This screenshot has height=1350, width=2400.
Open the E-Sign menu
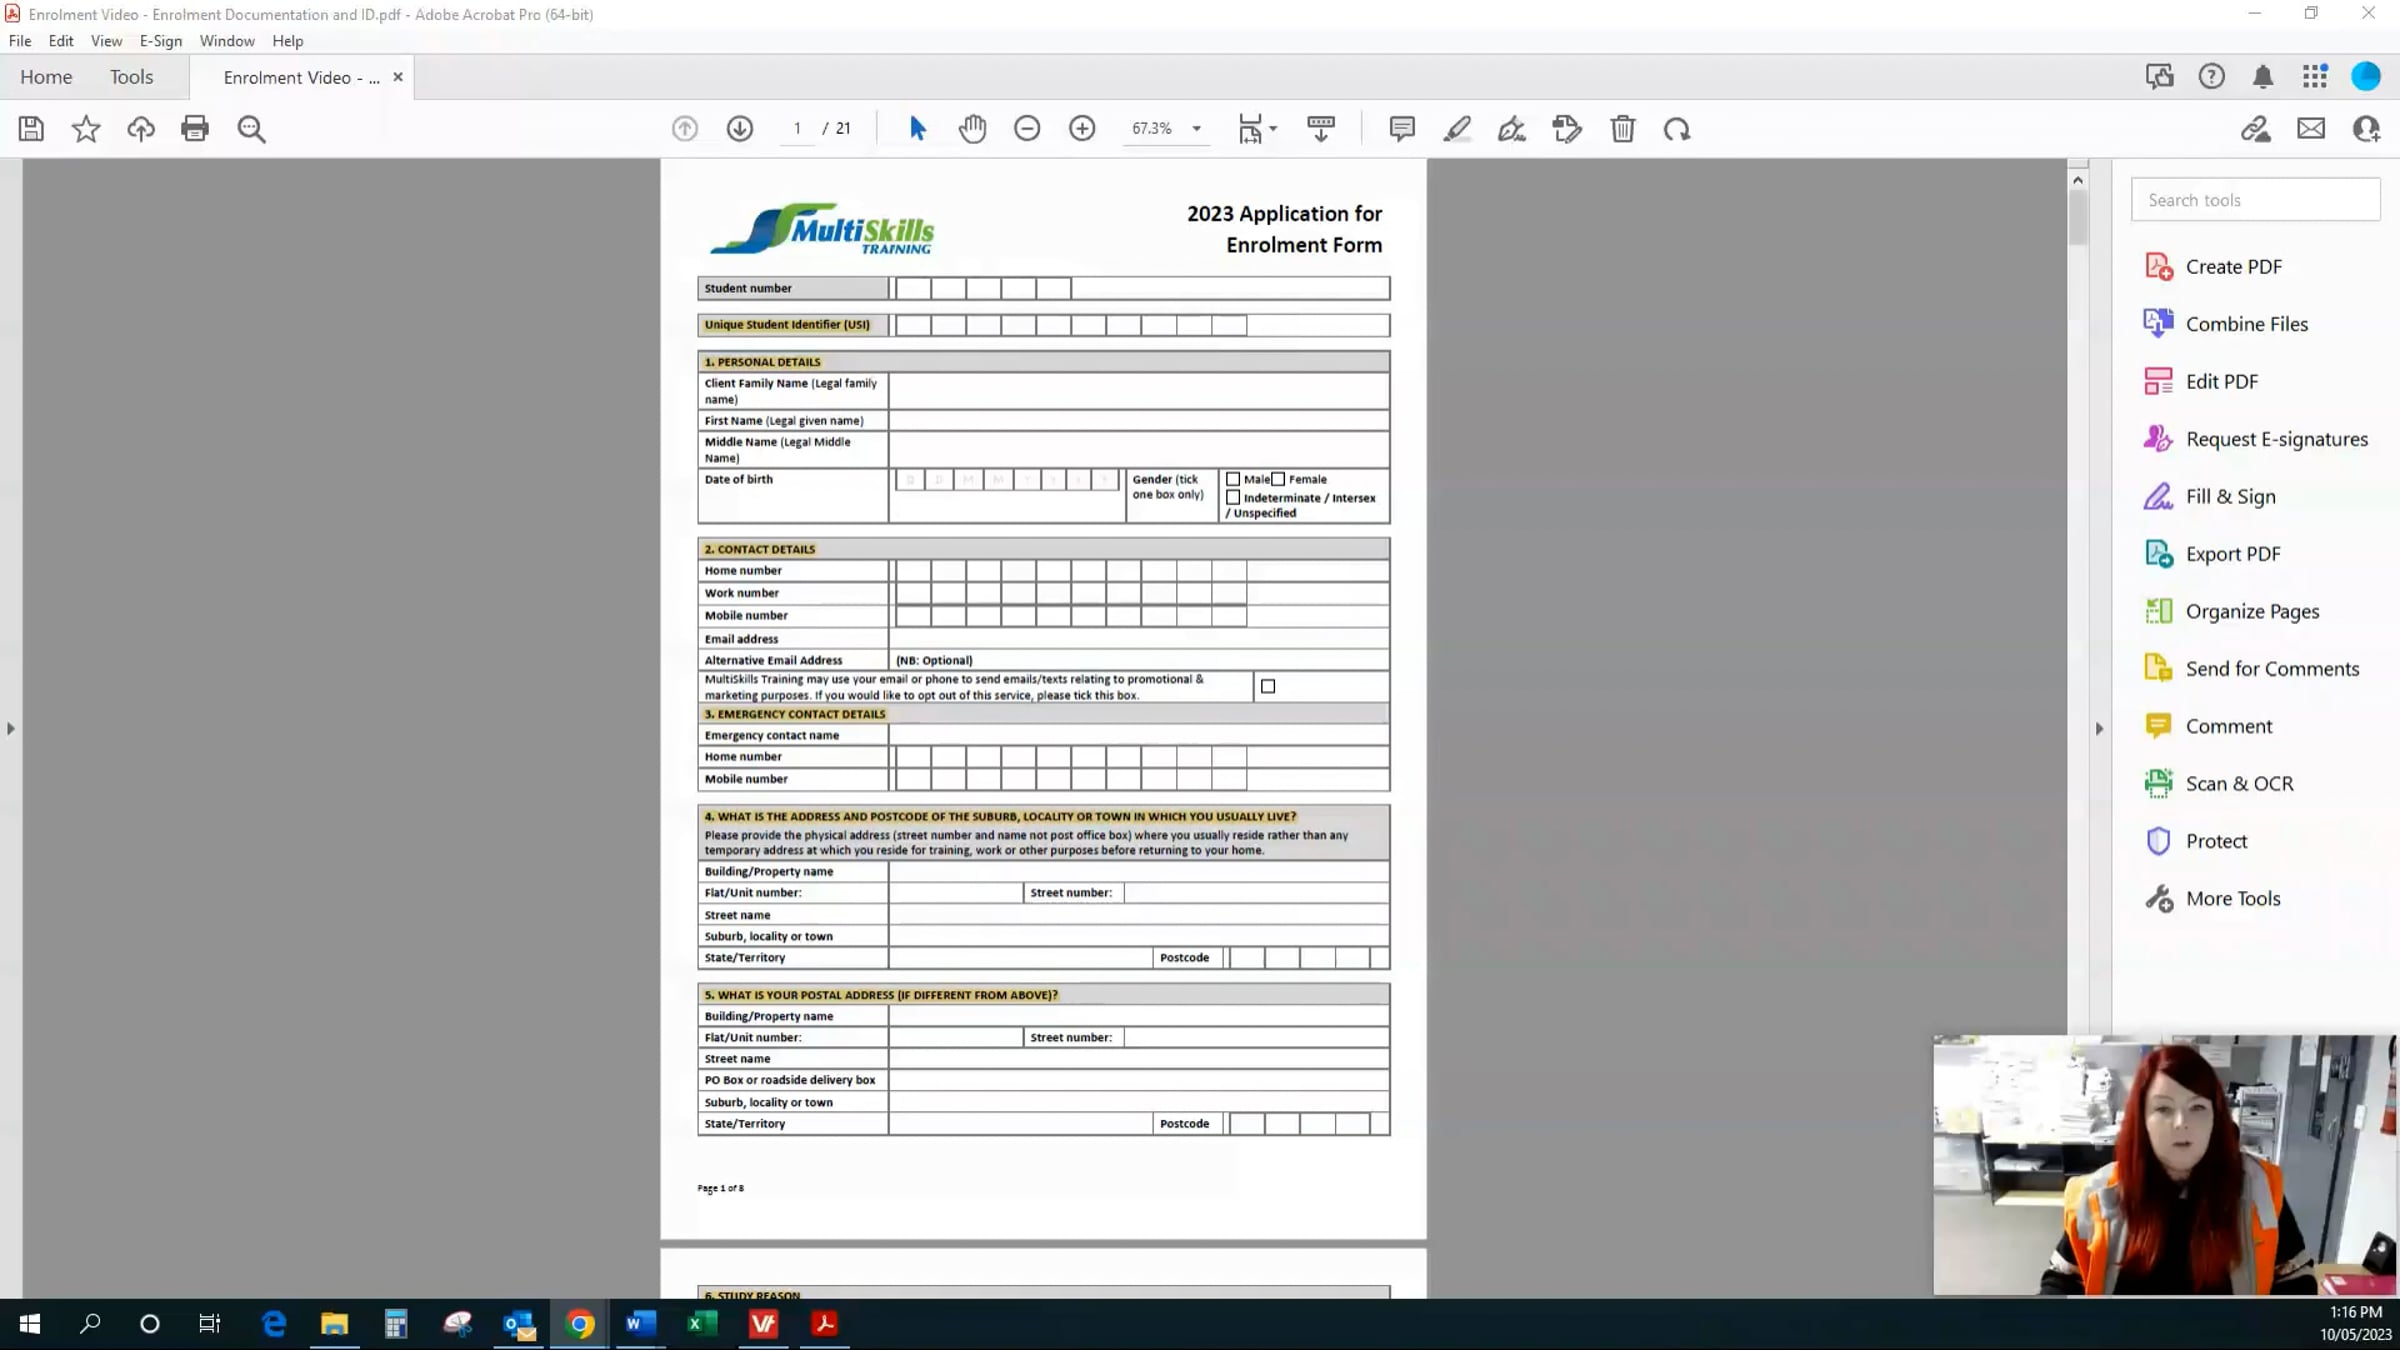point(160,41)
